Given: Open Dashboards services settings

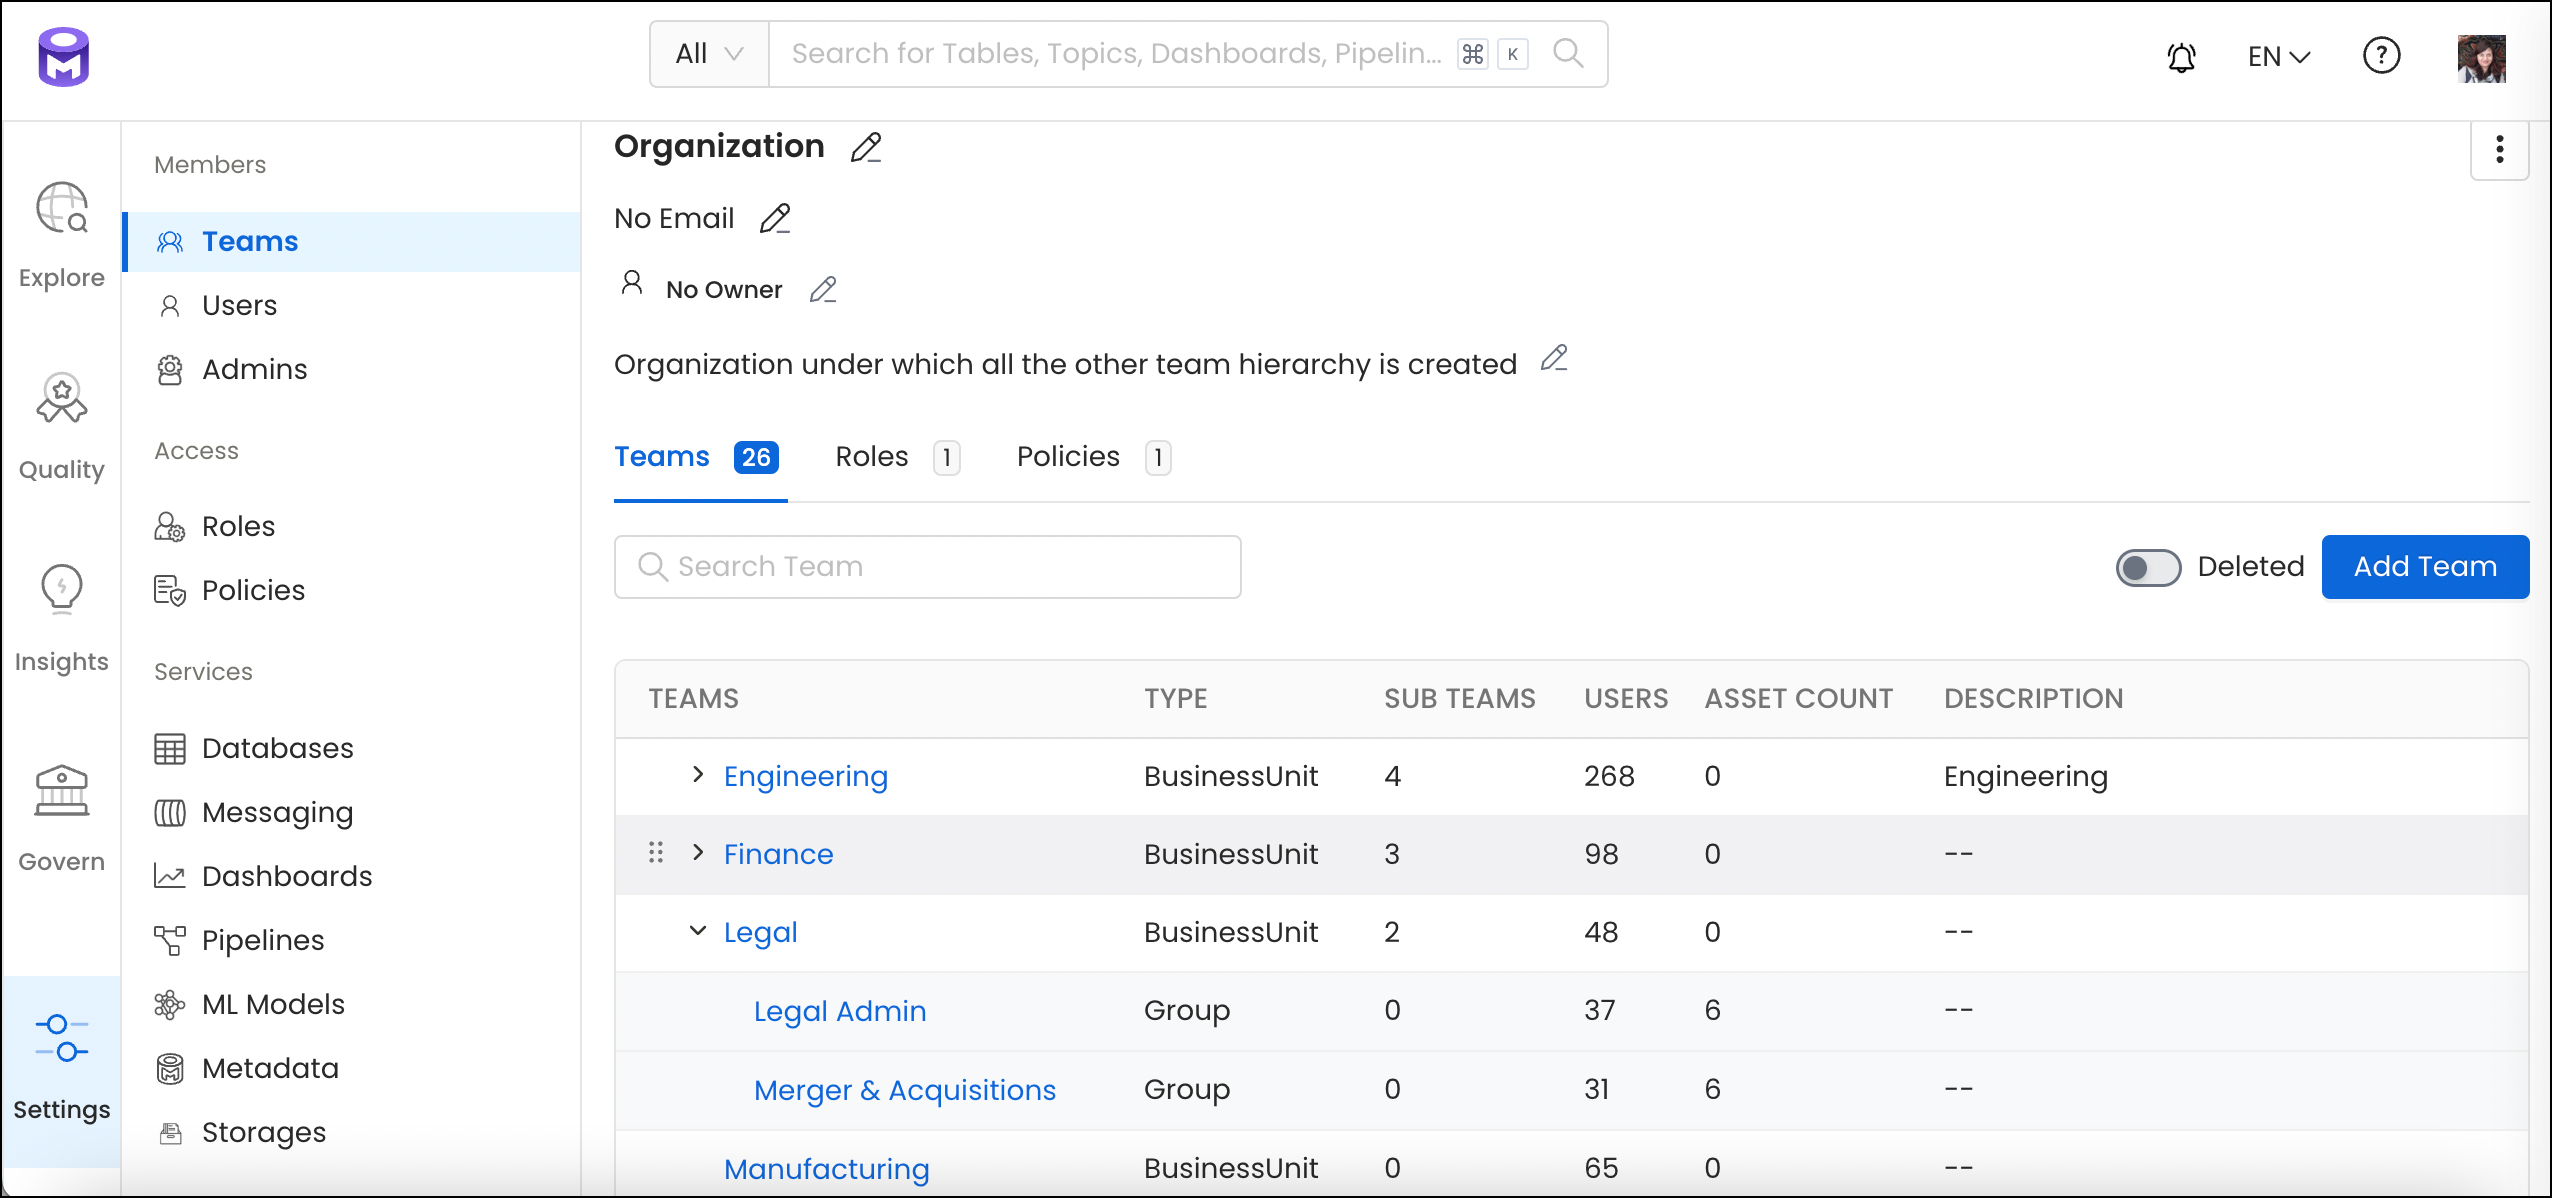Looking at the screenshot, I should pyautogui.click(x=352, y=876).
